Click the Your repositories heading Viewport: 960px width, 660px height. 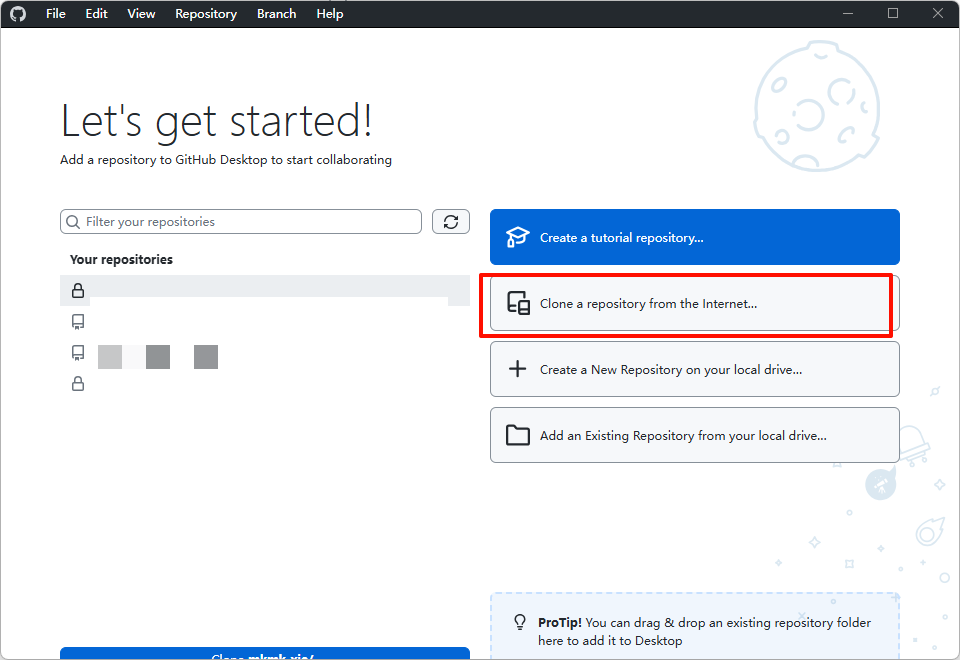[x=121, y=259]
